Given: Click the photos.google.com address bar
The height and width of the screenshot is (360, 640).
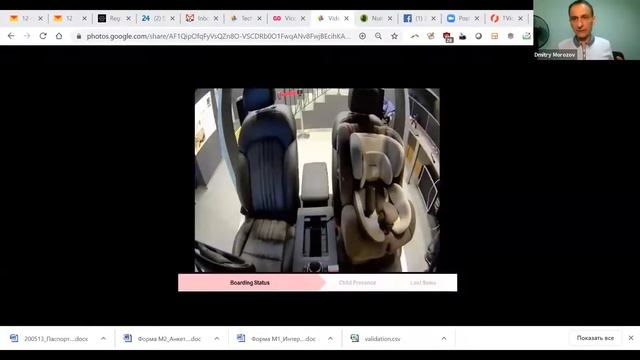Looking at the screenshot, I should [218, 36].
